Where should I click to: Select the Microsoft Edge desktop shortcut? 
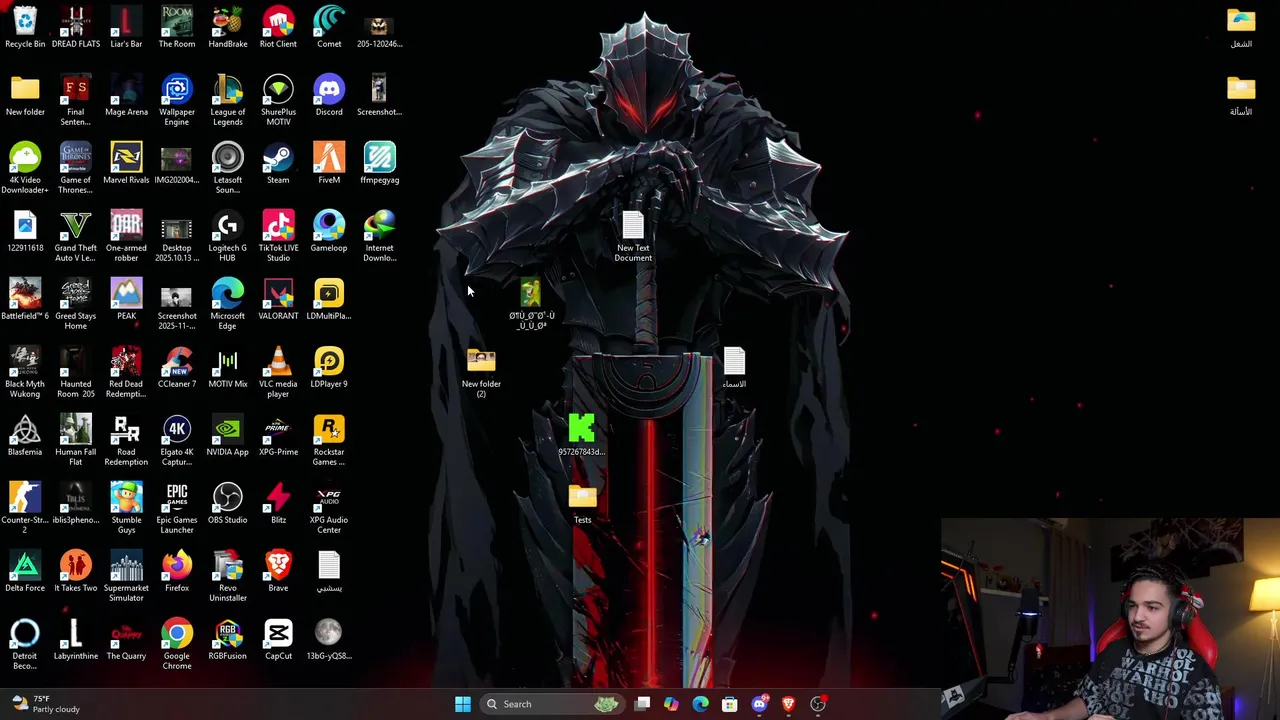(228, 304)
